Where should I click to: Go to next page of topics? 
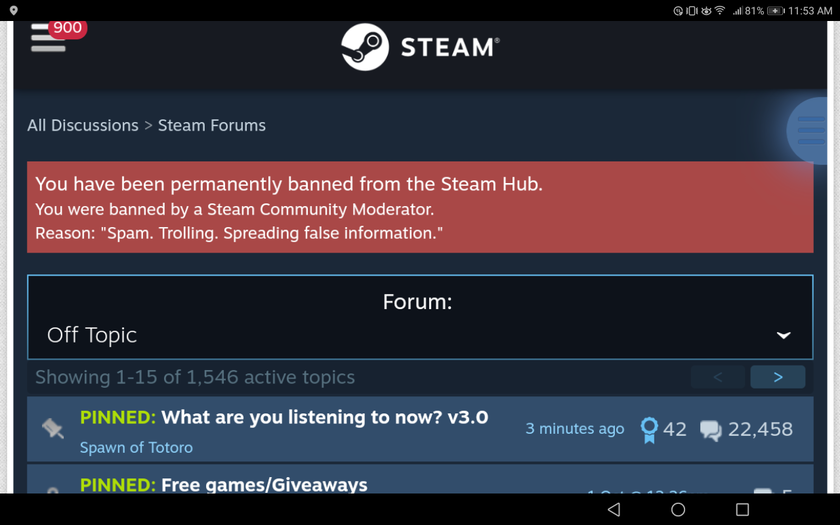coord(777,377)
